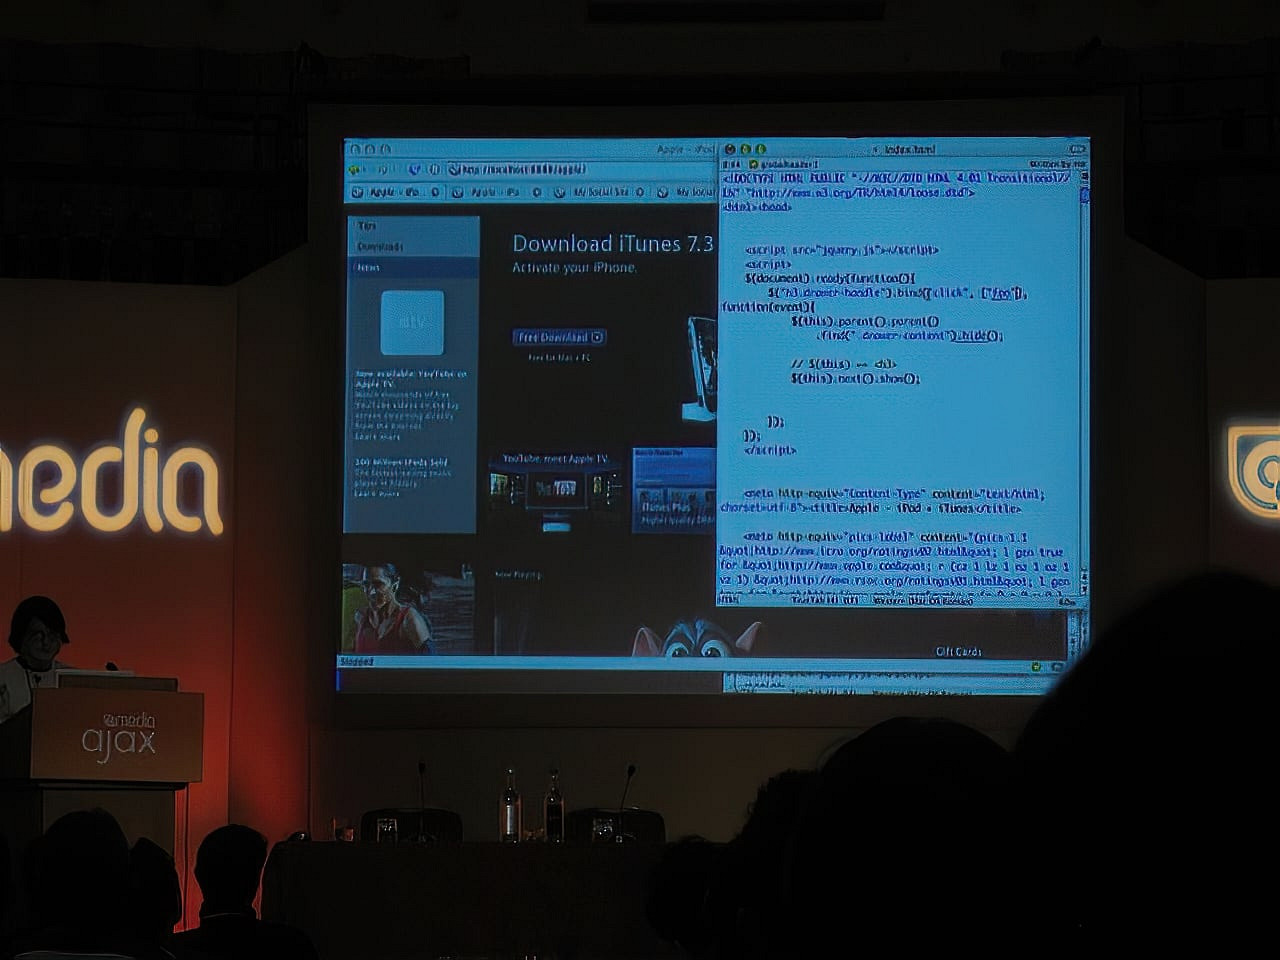Click the Apple TV thumbnail in the sidebar
This screenshot has height=960, width=1280.
pos(412,323)
